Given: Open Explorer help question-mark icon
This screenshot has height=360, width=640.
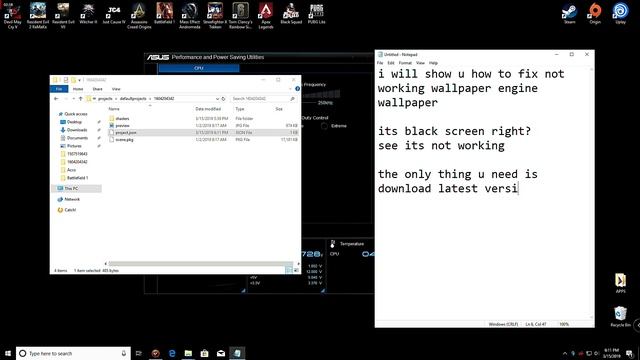Looking at the screenshot, I should (297, 89).
